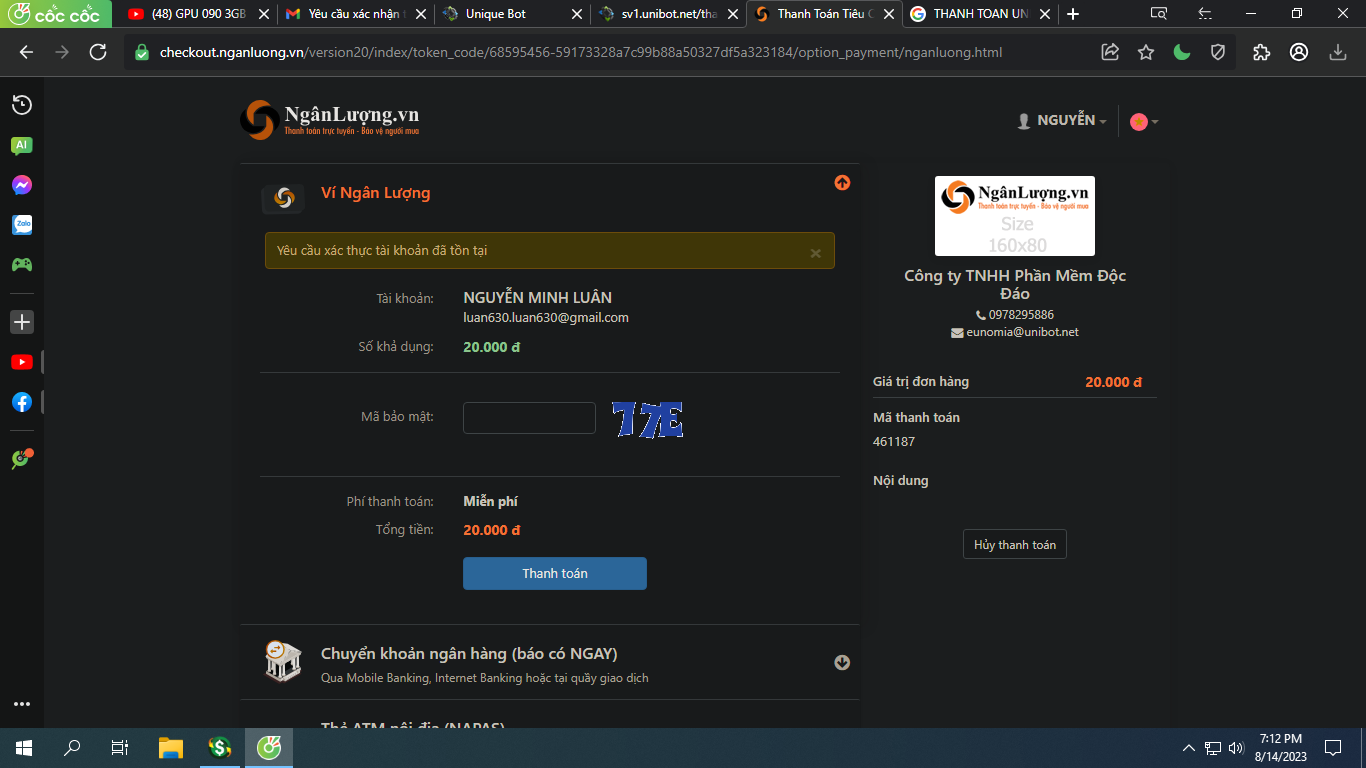This screenshot has height=768, width=1366.
Task: Open the shield ad-block icon
Action: 1218,52
